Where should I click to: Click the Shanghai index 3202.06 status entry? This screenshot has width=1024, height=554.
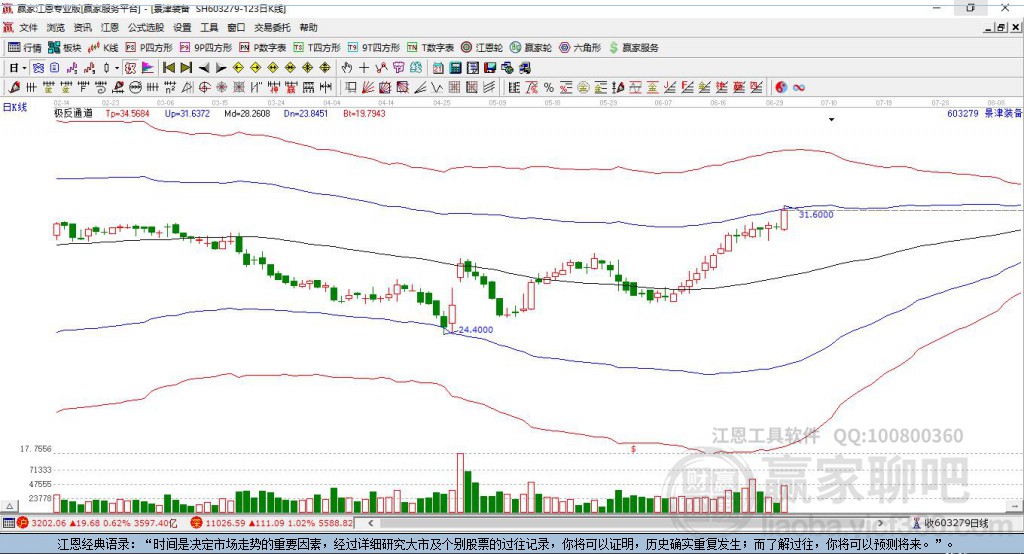tap(98, 523)
